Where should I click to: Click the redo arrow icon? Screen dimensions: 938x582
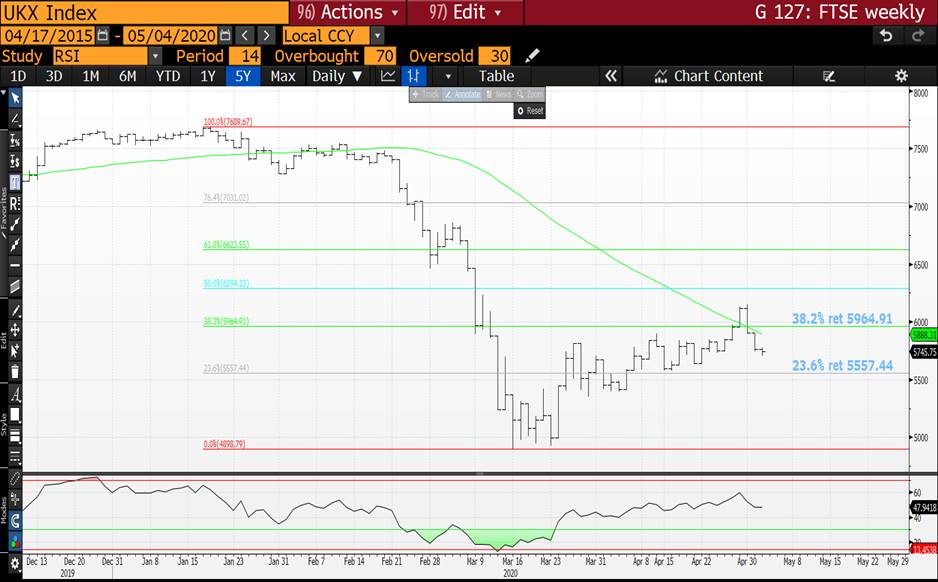pos(918,36)
